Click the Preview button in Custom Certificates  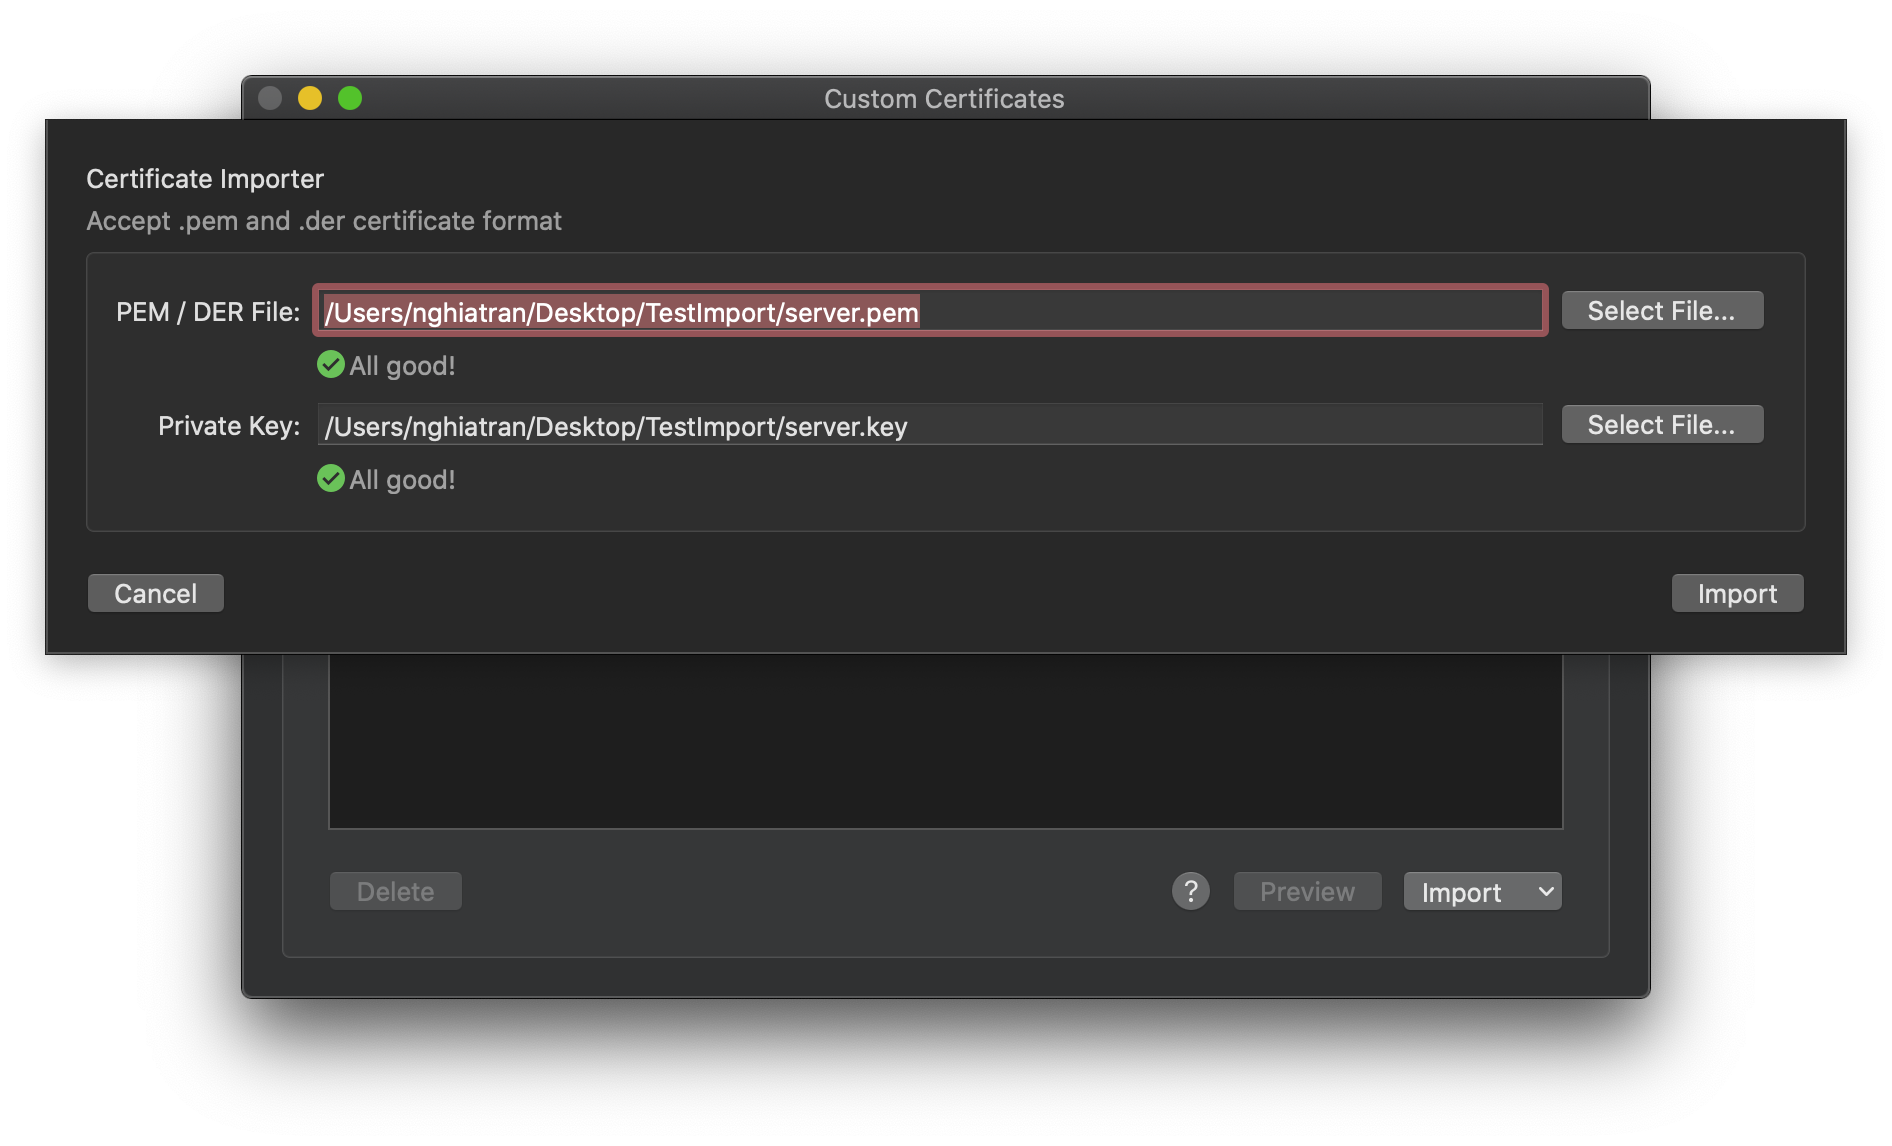click(x=1307, y=891)
